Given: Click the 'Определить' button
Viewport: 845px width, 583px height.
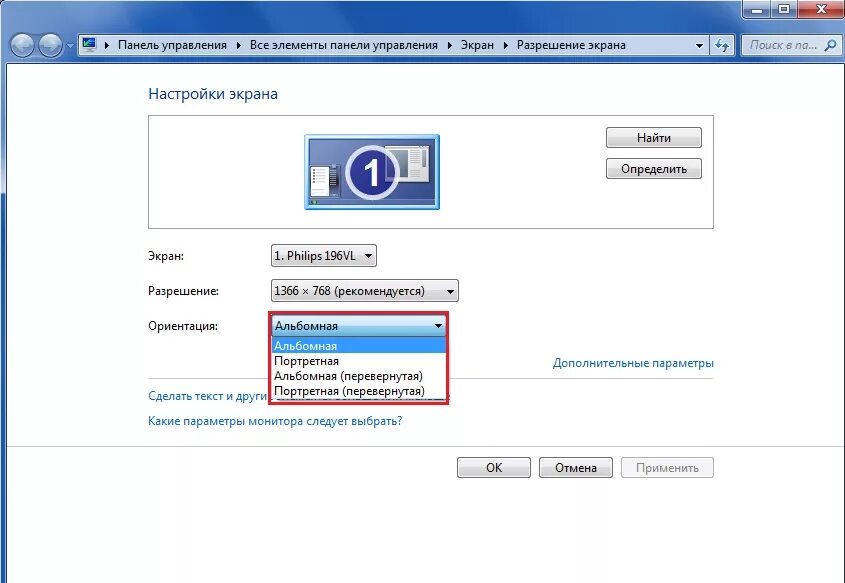Looking at the screenshot, I should click(x=654, y=169).
